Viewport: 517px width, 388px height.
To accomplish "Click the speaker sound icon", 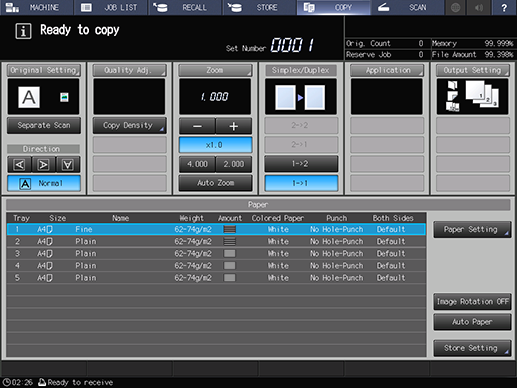I will click(479, 7).
